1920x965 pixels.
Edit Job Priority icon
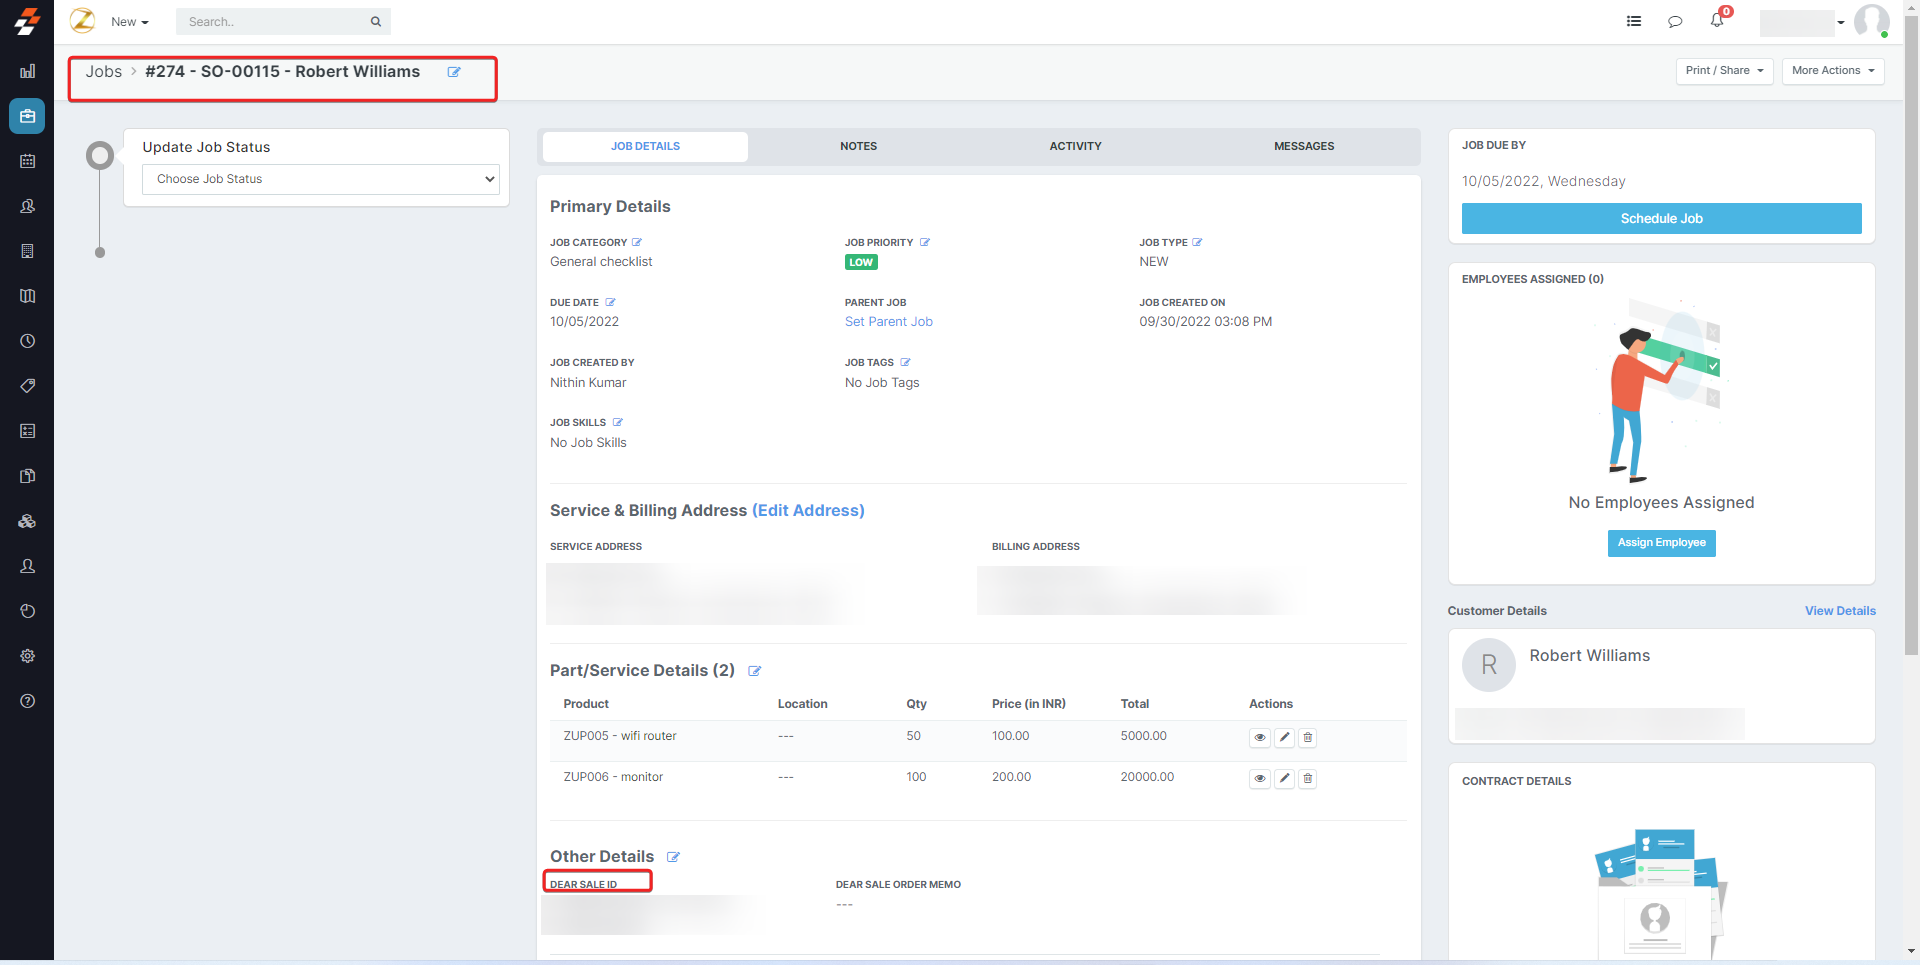tap(925, 242)
